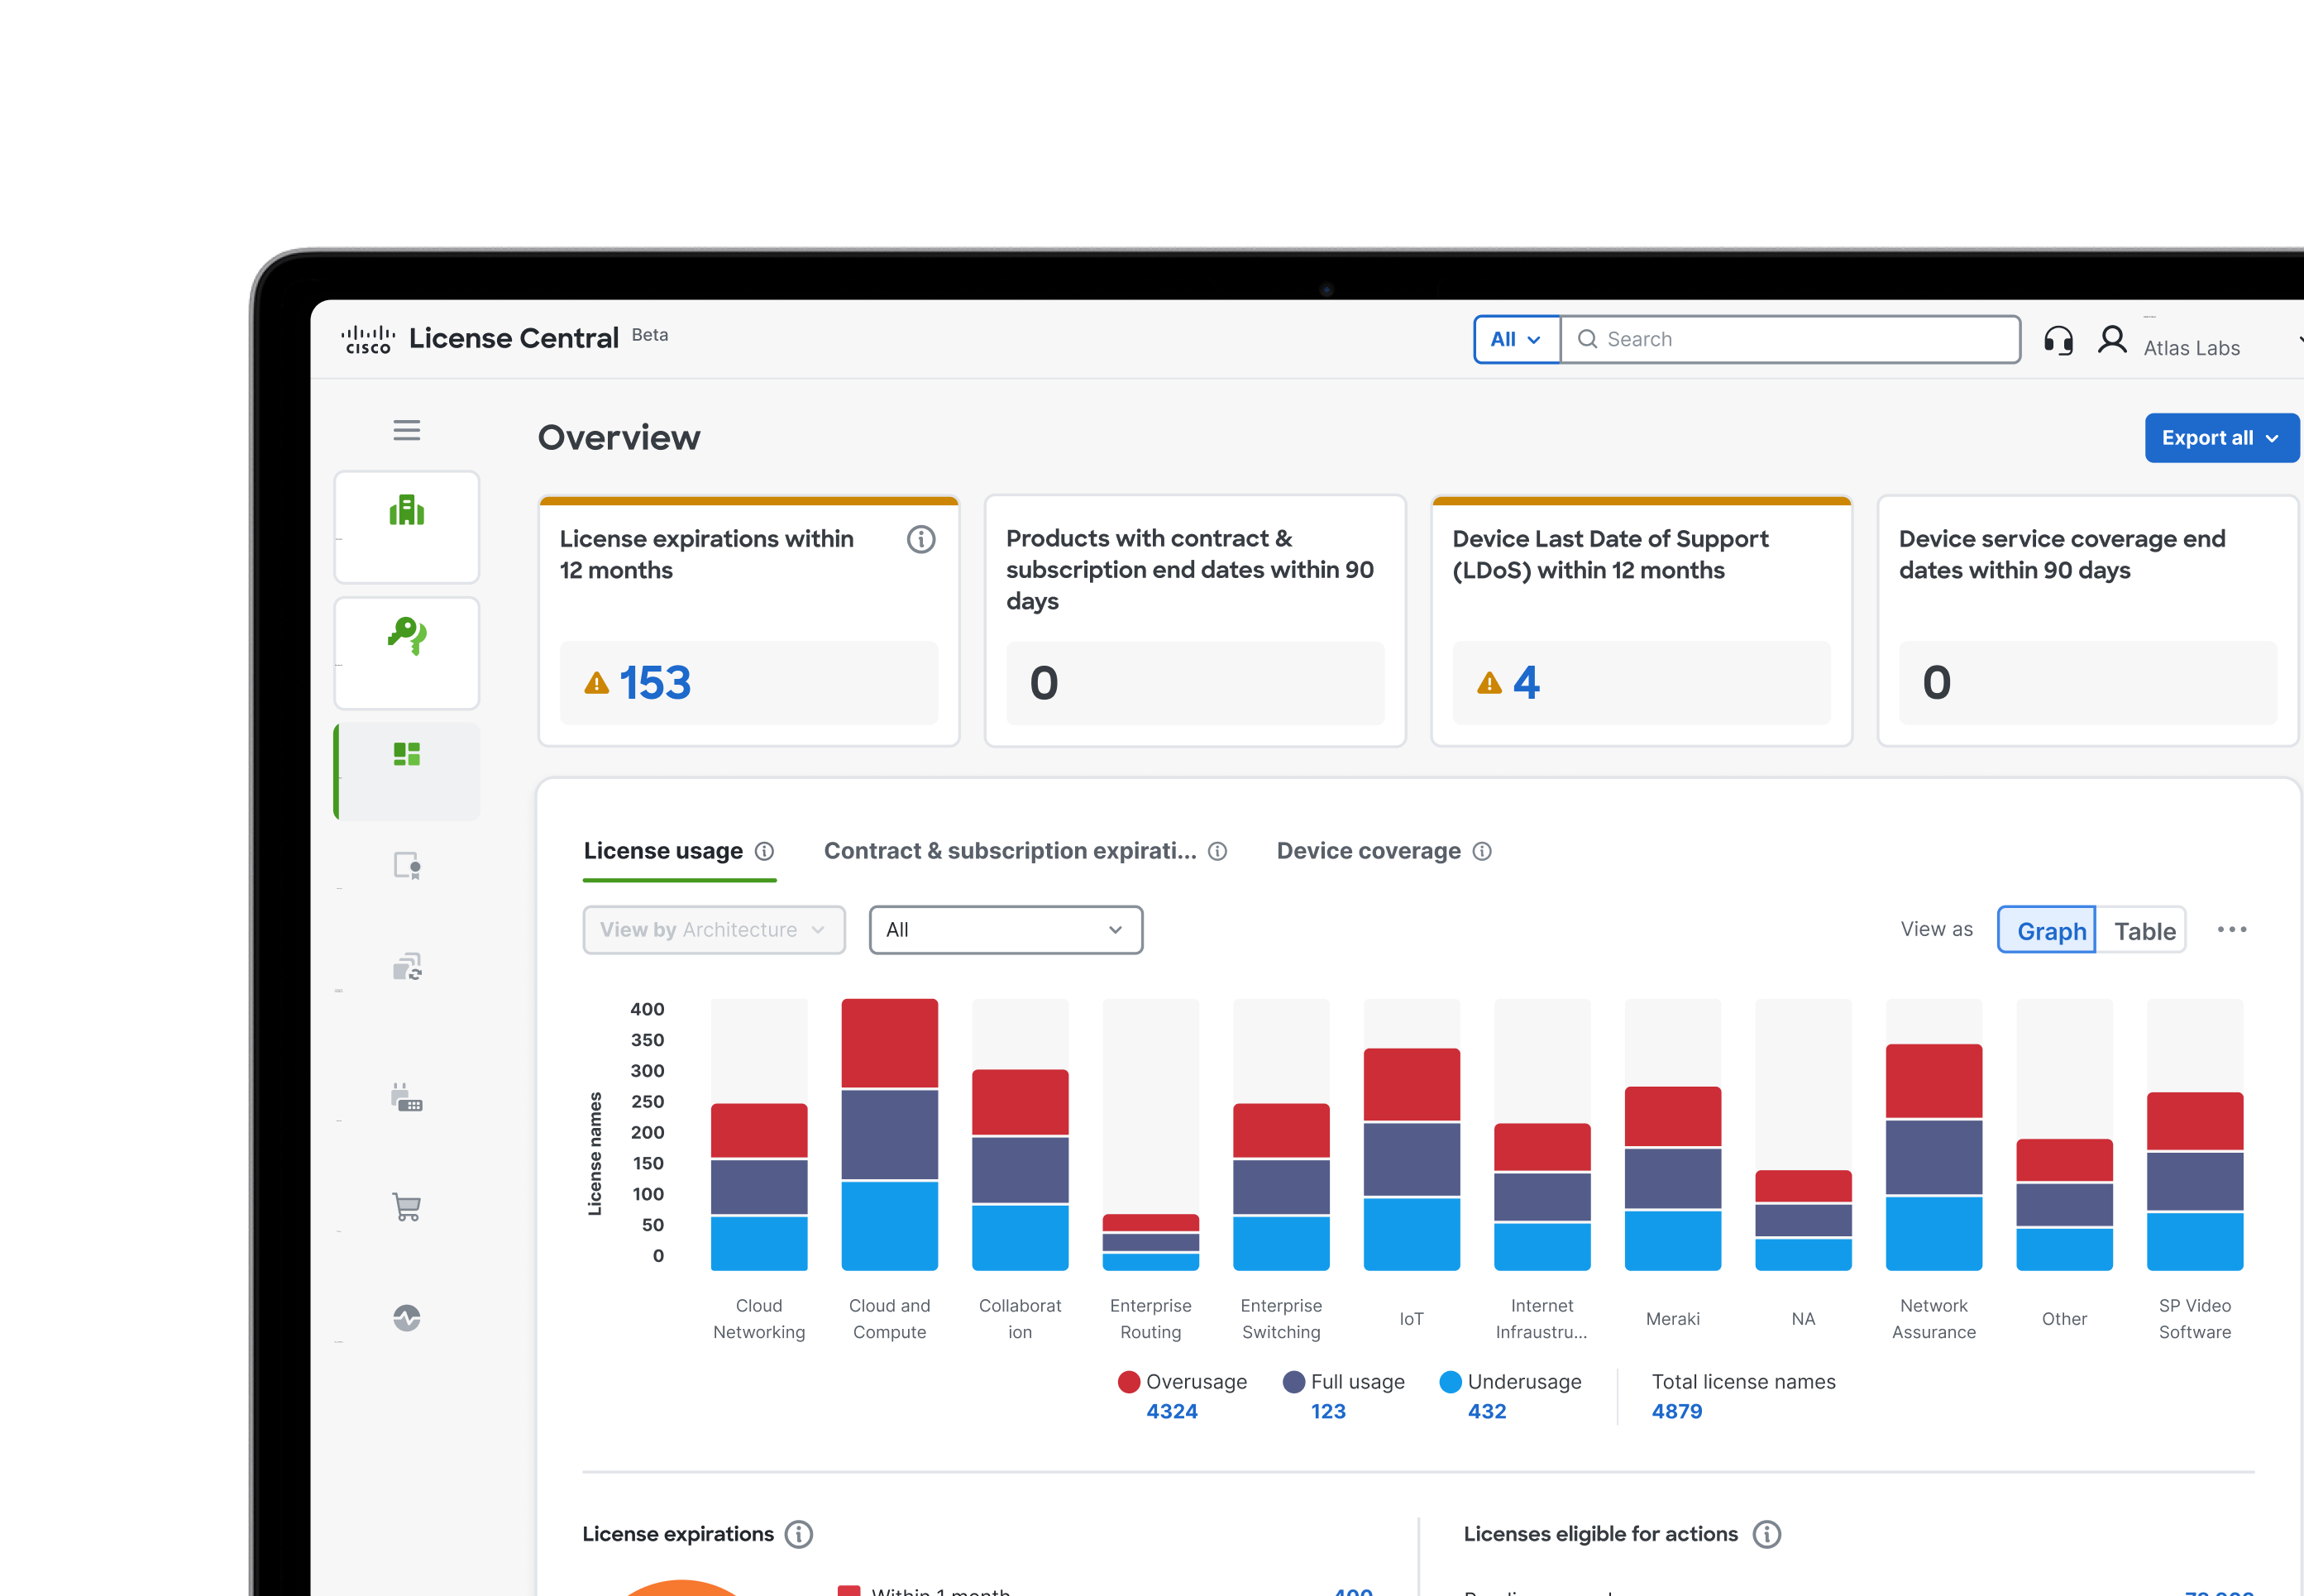This screenshot has width=2304, height=1596.
Task: Open the green keys sidebar icon
Action: pos(406,636)
